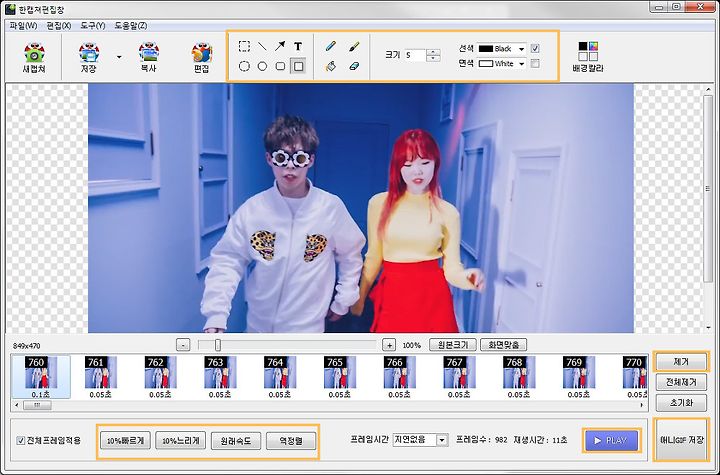The height and width of the screenshot is (475, 720).
Task: Select the Paint bucket fill tool
Action: coord(331,66)
